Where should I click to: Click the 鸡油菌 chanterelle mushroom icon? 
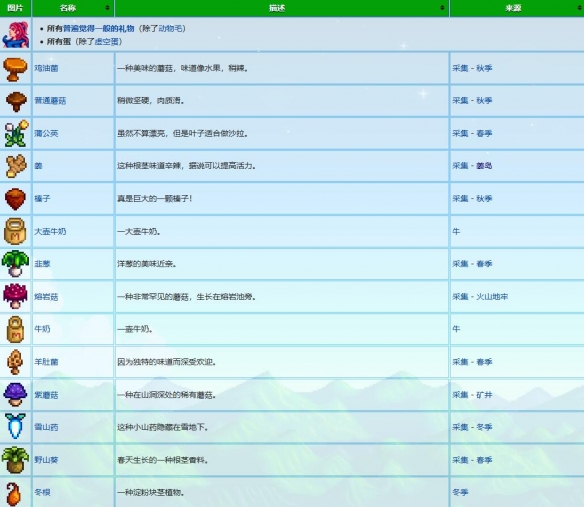[15, 69]
